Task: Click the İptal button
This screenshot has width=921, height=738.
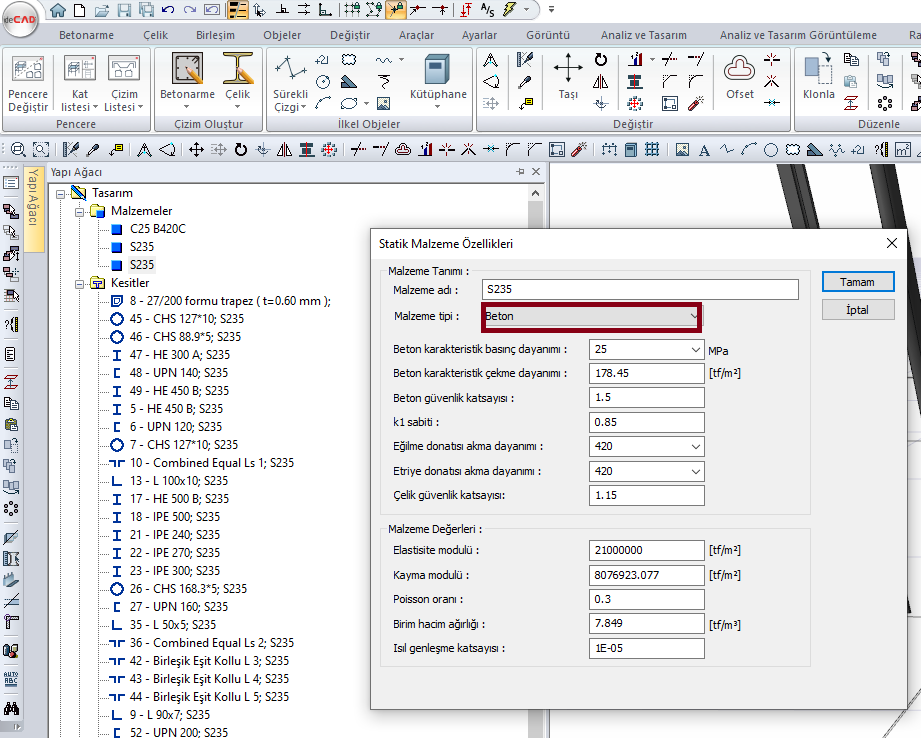Action: (x=858, y=310)
